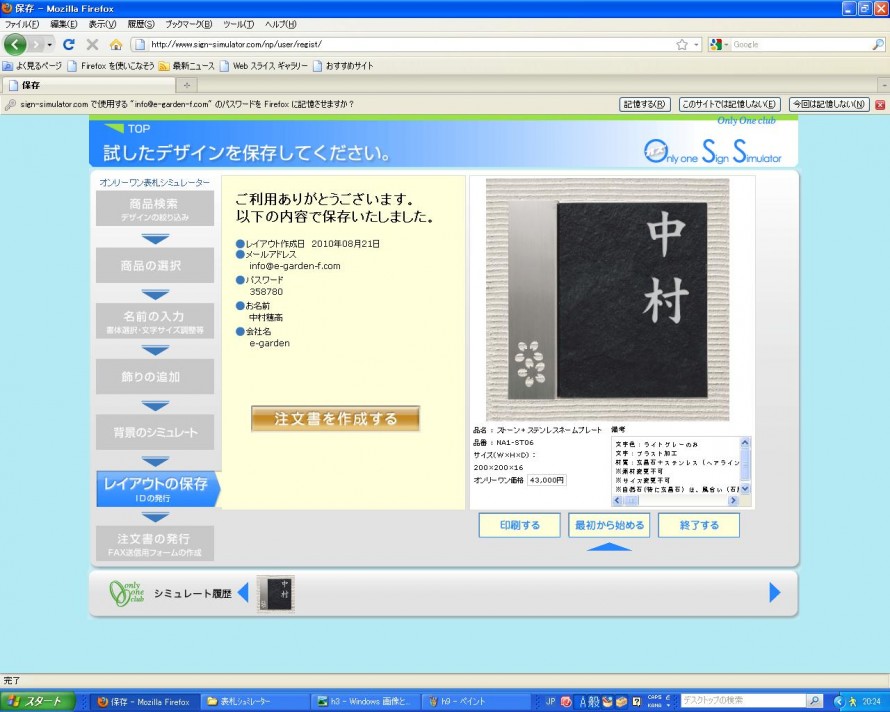
Task: Click the 注文書を作成する button
Action: click(x=335, y=418)
